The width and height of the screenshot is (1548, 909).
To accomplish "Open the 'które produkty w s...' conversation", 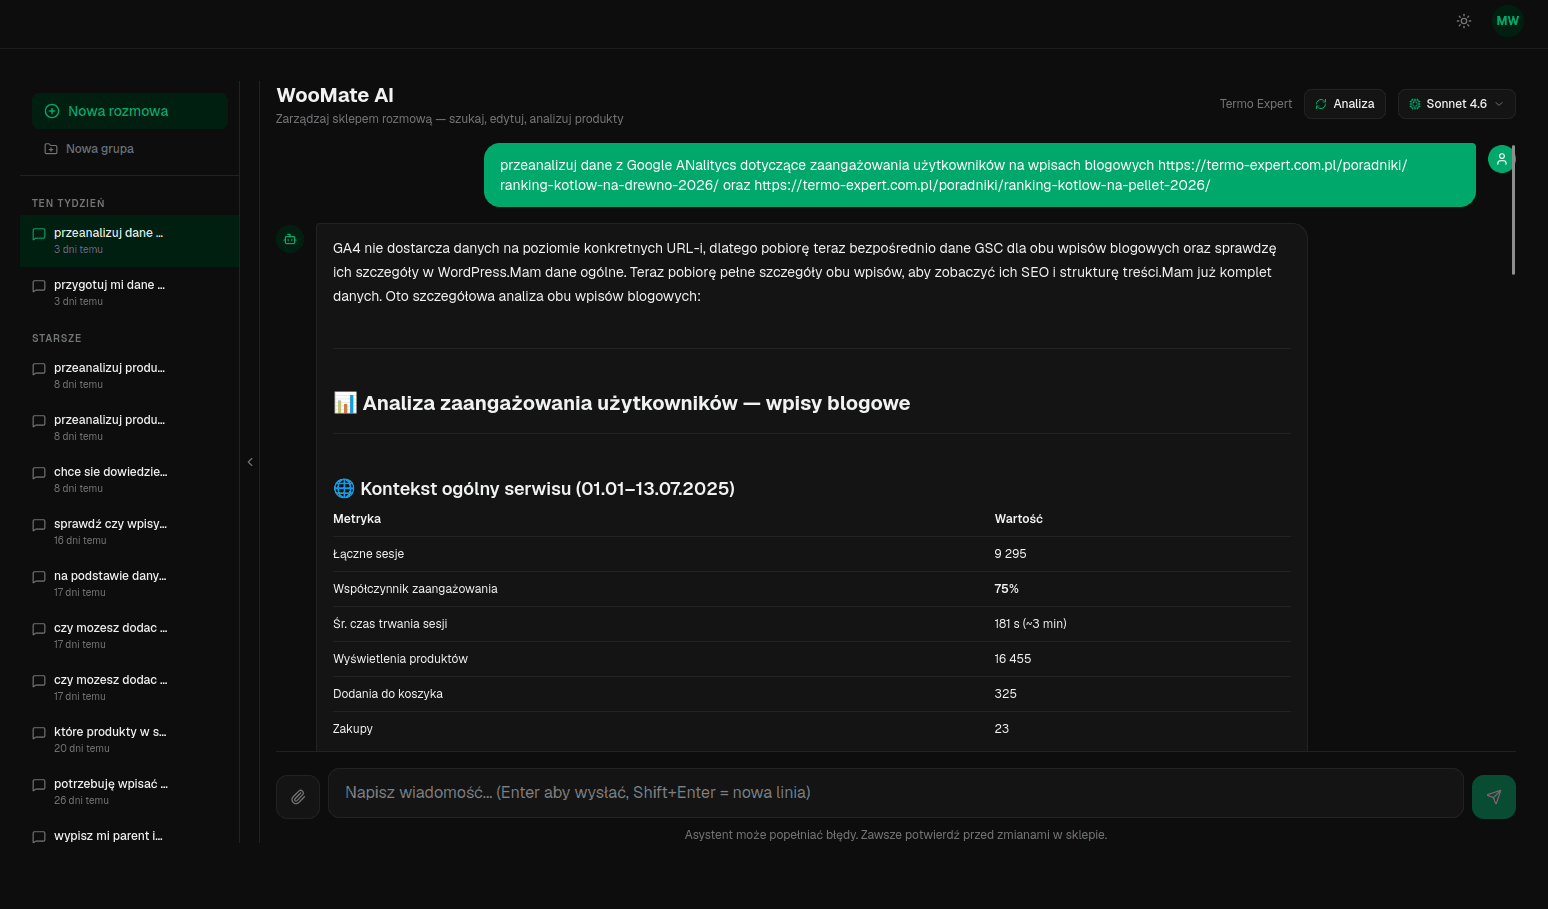I will [130, 740].
